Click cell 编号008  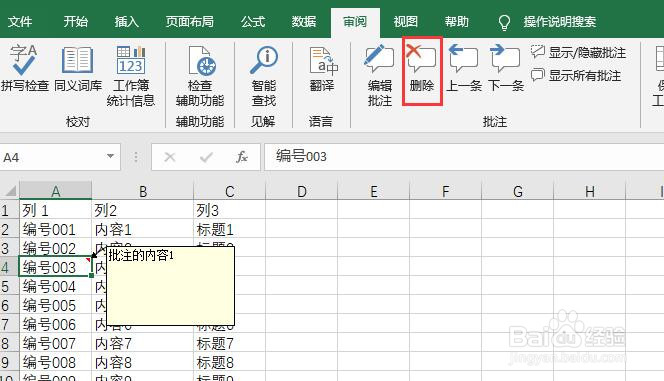(x=55, y=362)
